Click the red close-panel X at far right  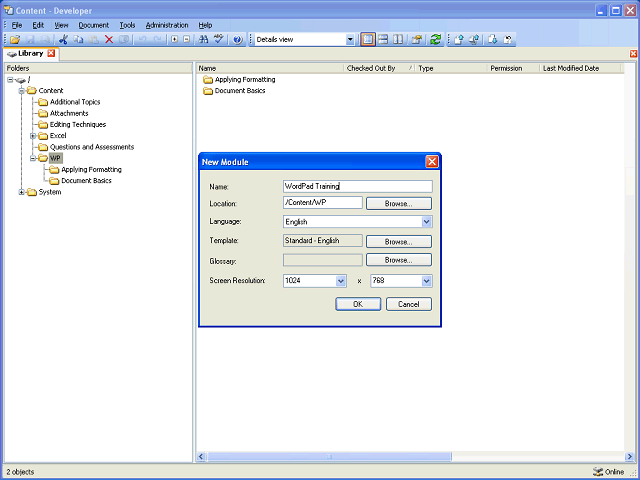coord(633,53)
